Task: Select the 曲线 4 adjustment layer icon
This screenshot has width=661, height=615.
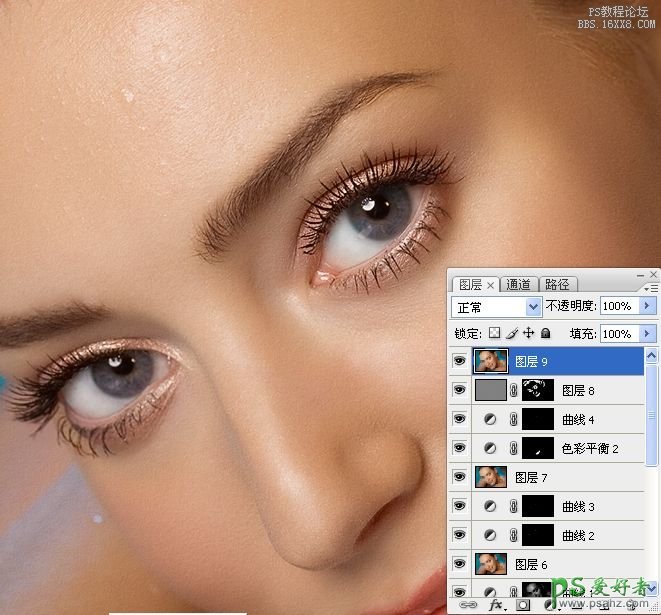Action: click(x=489, y=419)
